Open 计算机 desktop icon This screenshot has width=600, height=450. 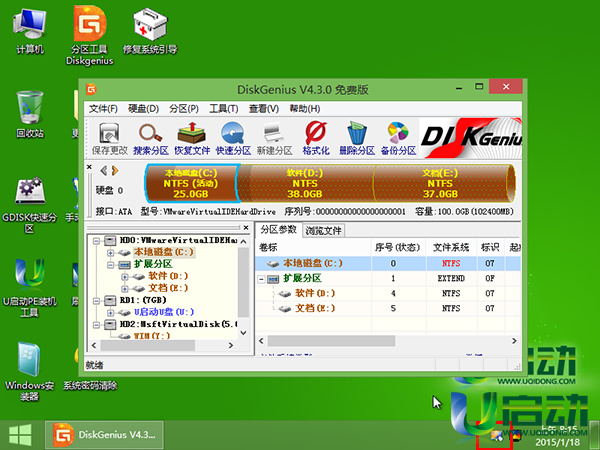tap(30, 32)
